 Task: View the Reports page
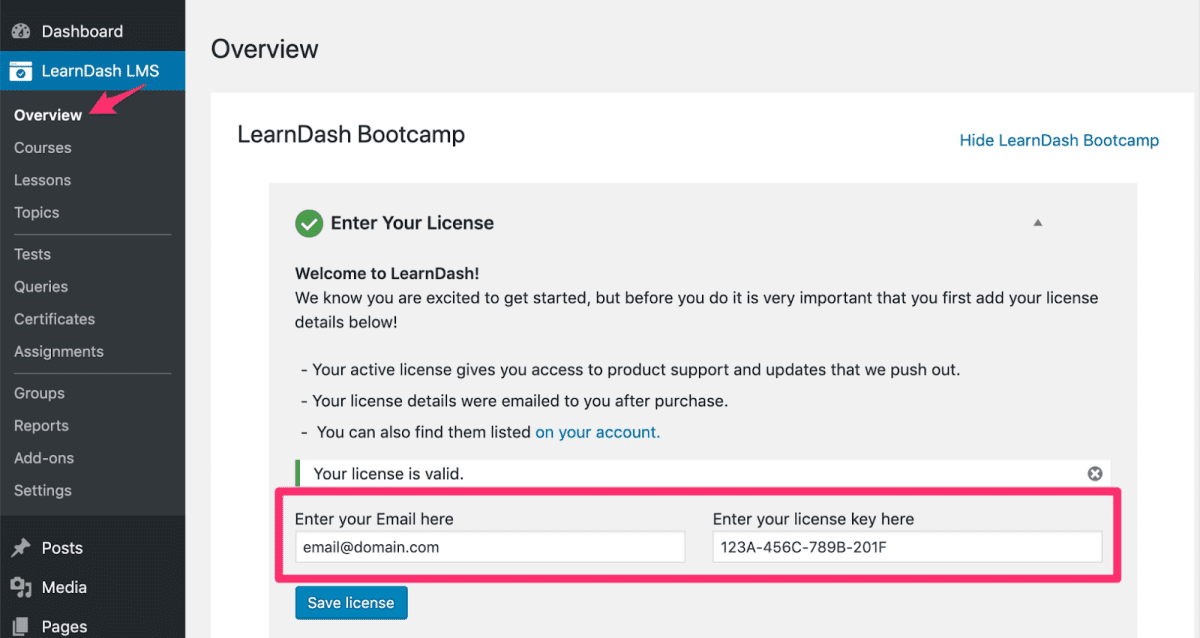coord(40,425)
